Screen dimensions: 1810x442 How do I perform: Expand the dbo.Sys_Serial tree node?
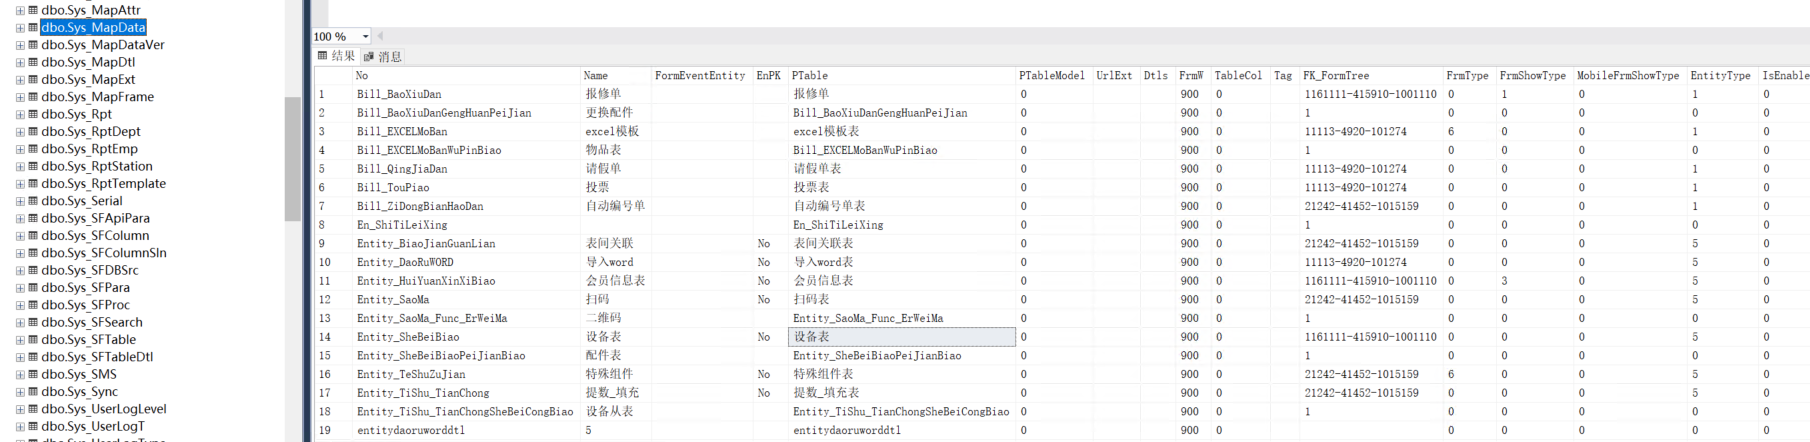pyautogui.click(x=20, y=201)
